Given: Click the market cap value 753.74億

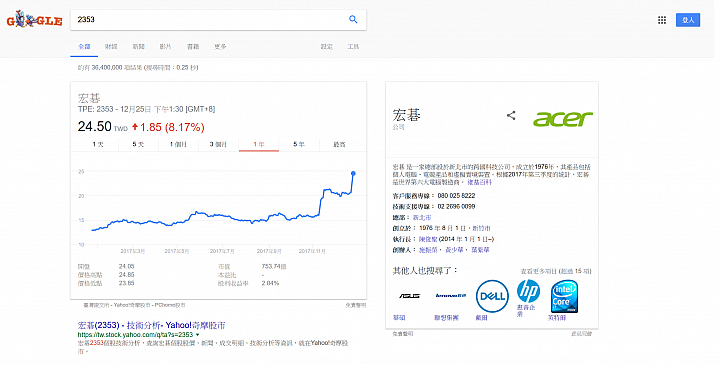Looking at the screenshot, I should tap(274, 266).
